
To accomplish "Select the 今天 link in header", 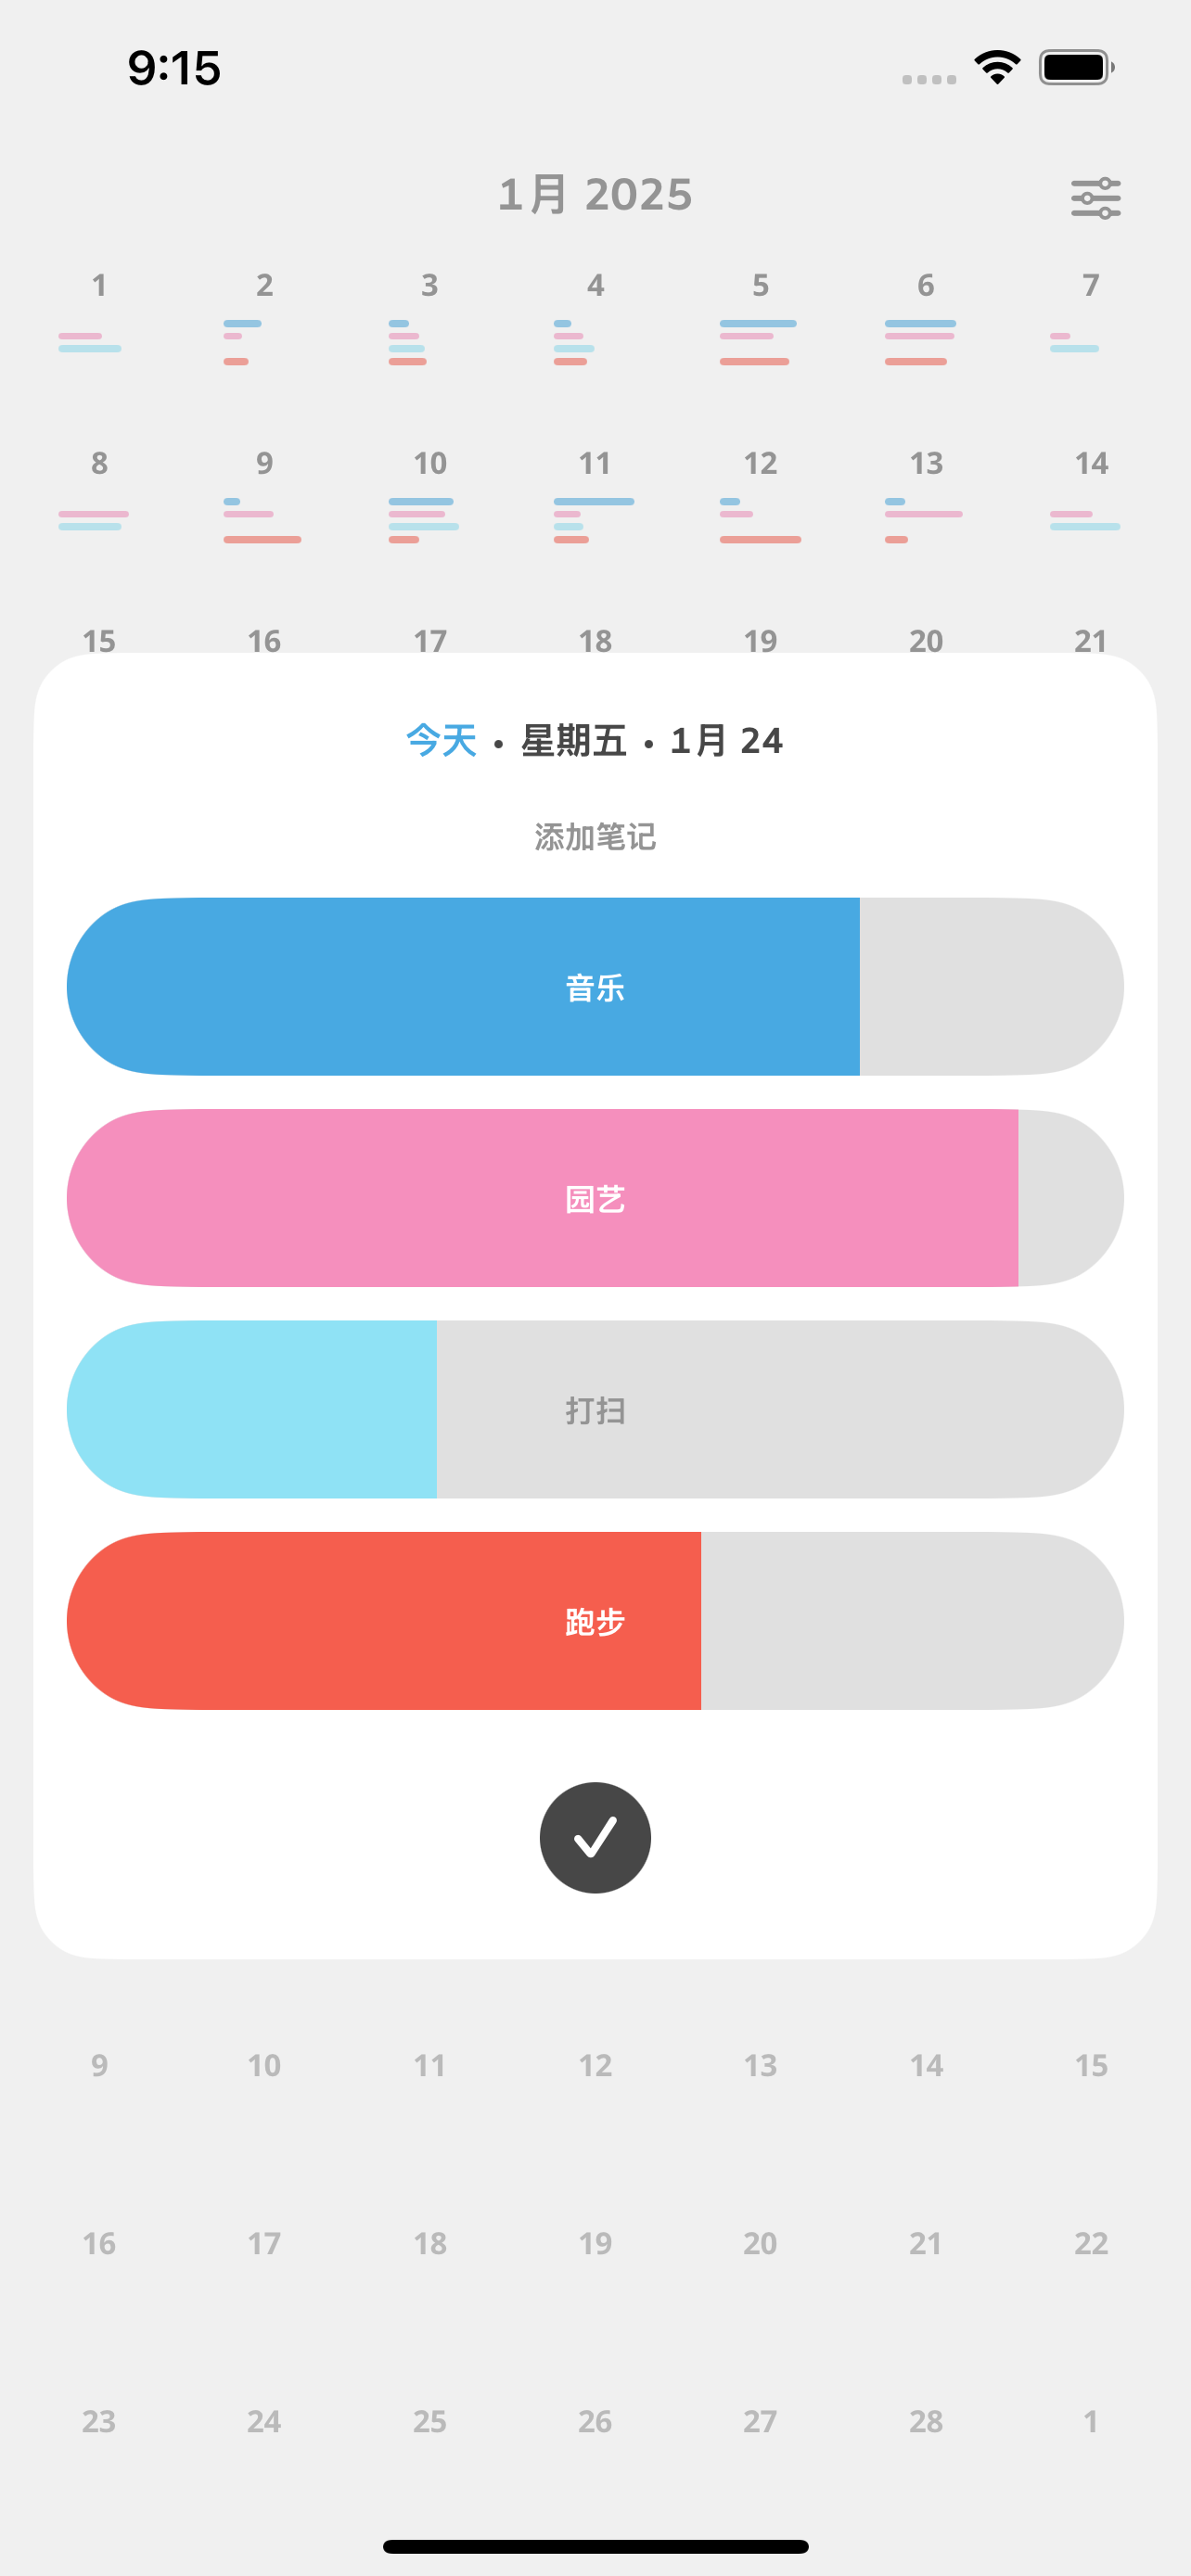I will (441, 740).
